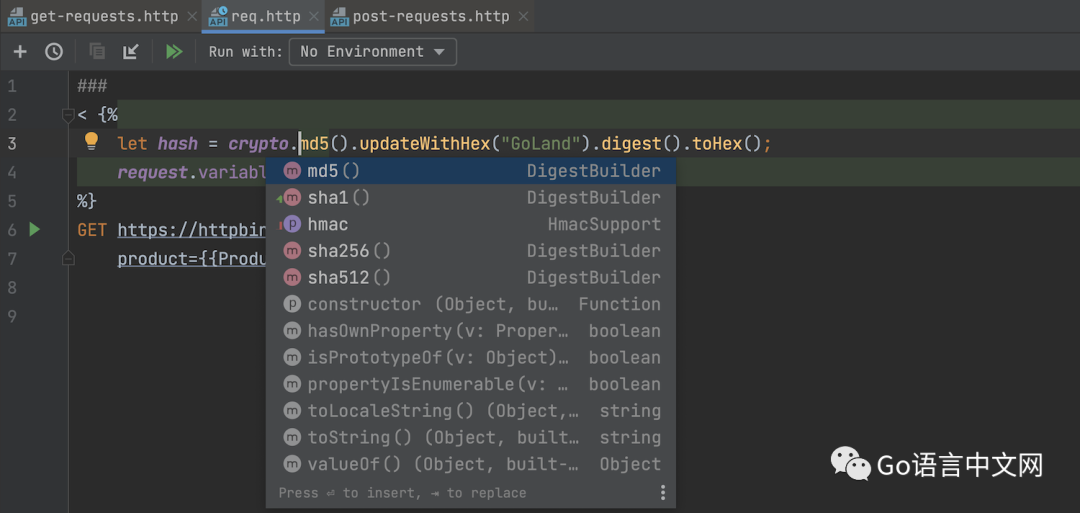Toggle the fold marker on line 7

pos(68,258)
